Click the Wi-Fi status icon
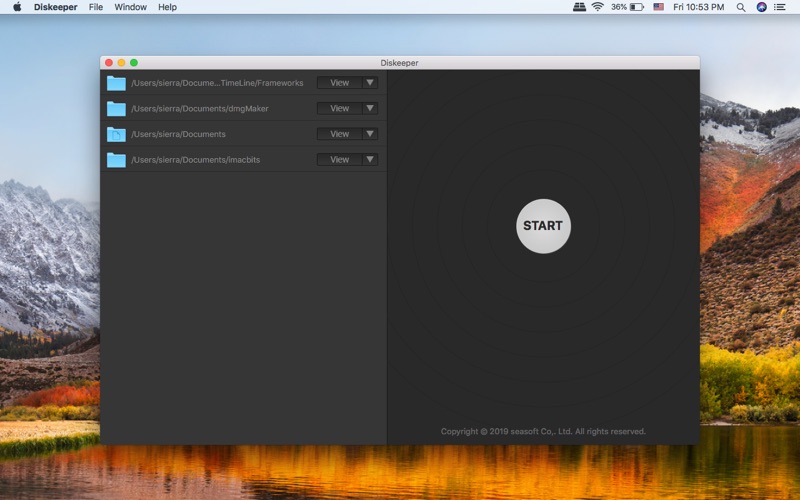 click(597, 7)
